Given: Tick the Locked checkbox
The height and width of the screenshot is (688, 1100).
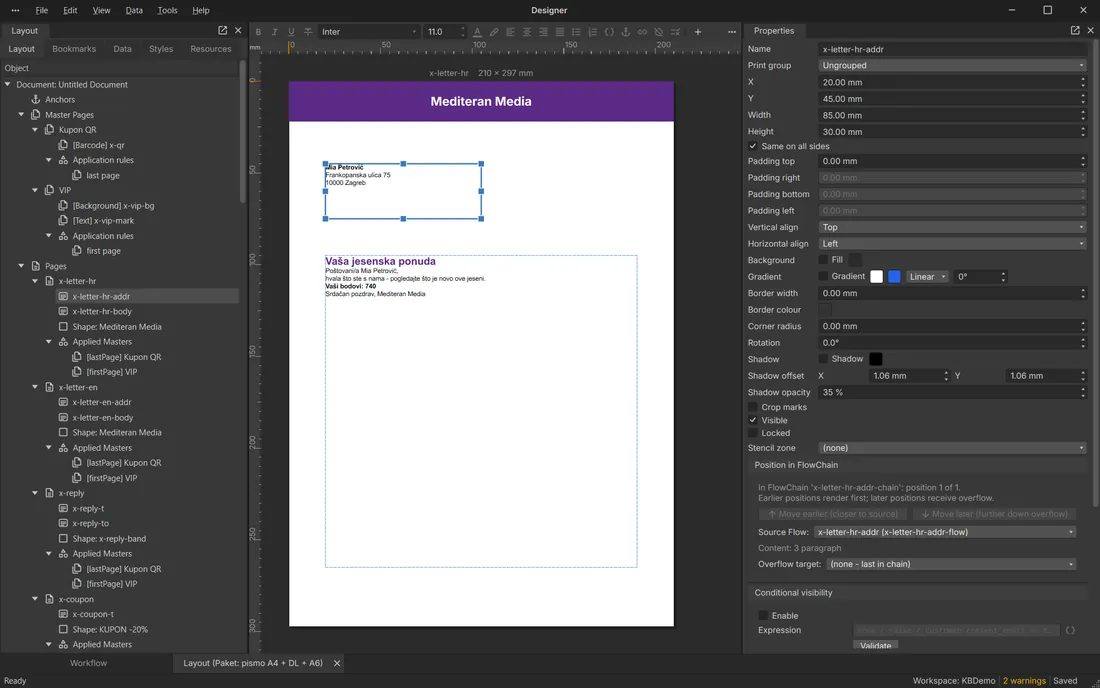Looking at the screenshot, I should 753,433.
